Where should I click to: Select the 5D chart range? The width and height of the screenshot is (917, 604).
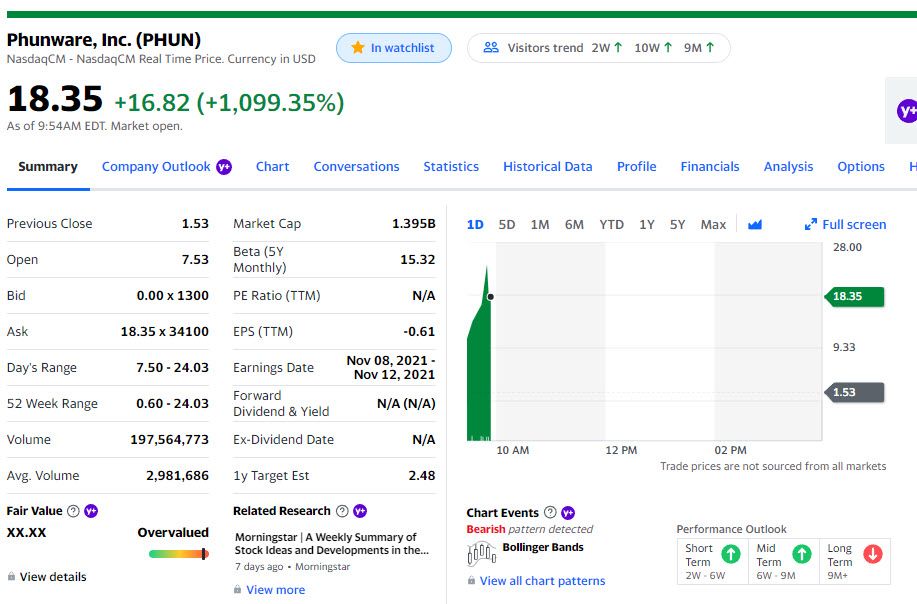pyautogui.click(x=506, y=225)
